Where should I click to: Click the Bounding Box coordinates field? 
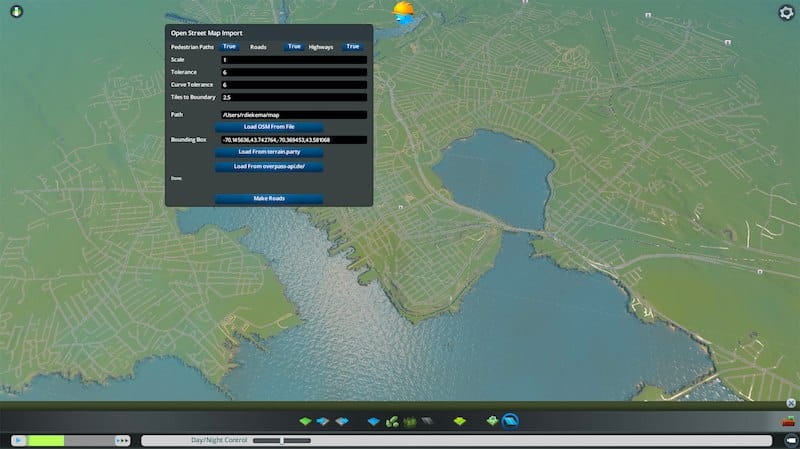294,140
